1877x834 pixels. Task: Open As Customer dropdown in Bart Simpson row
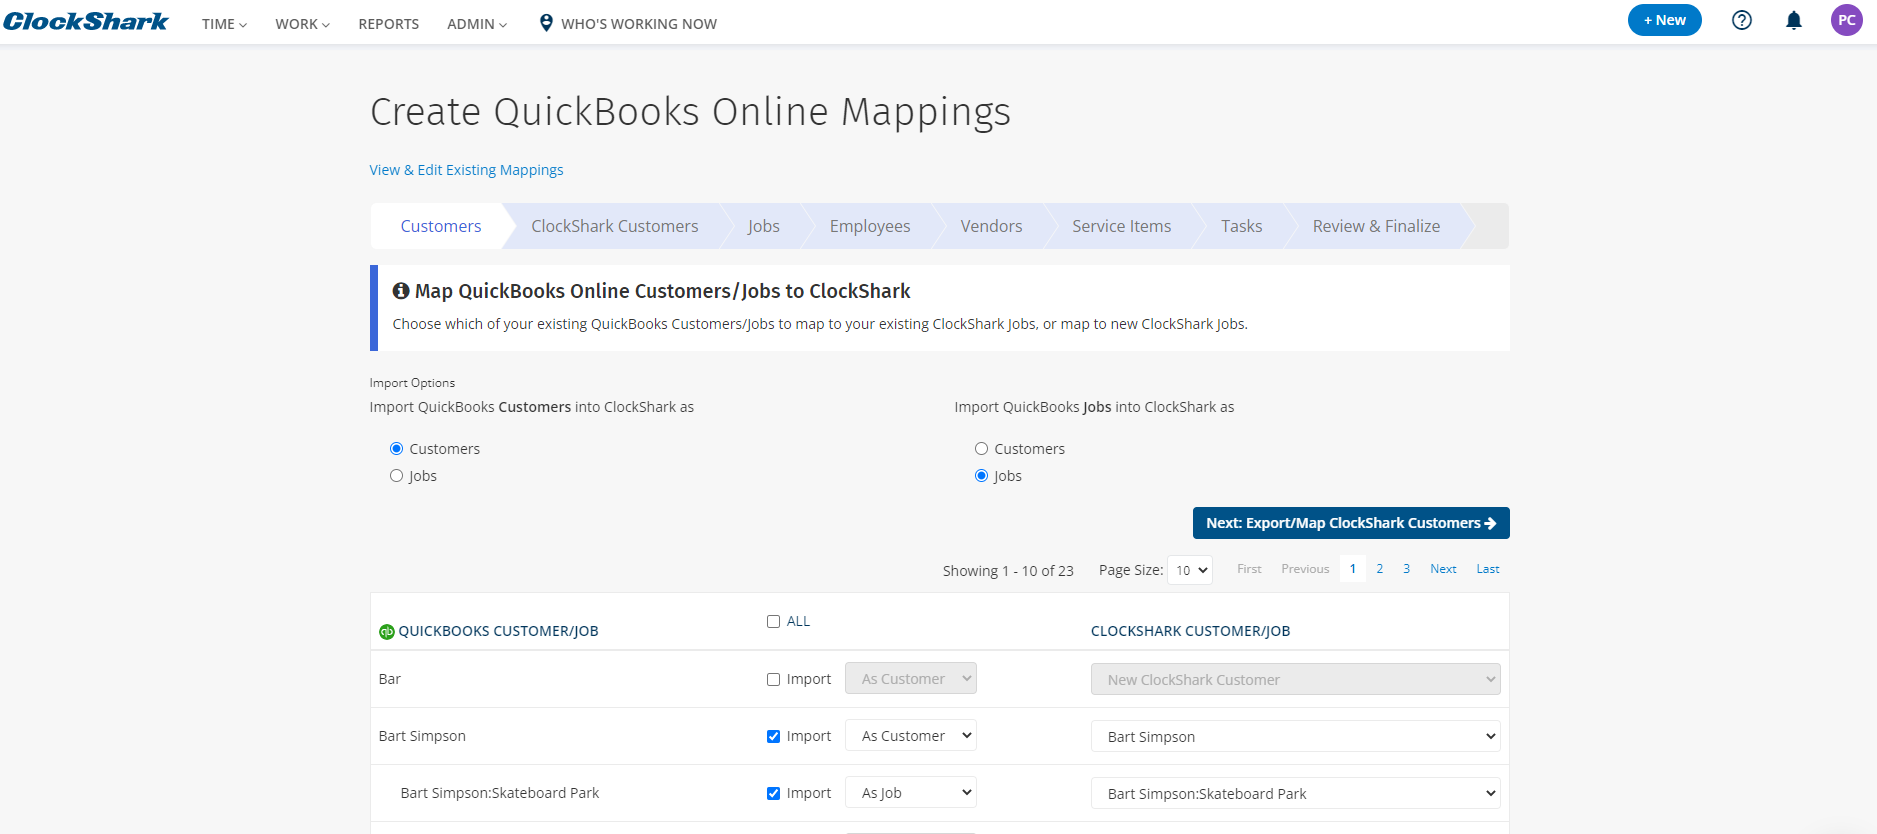(911, 736)
